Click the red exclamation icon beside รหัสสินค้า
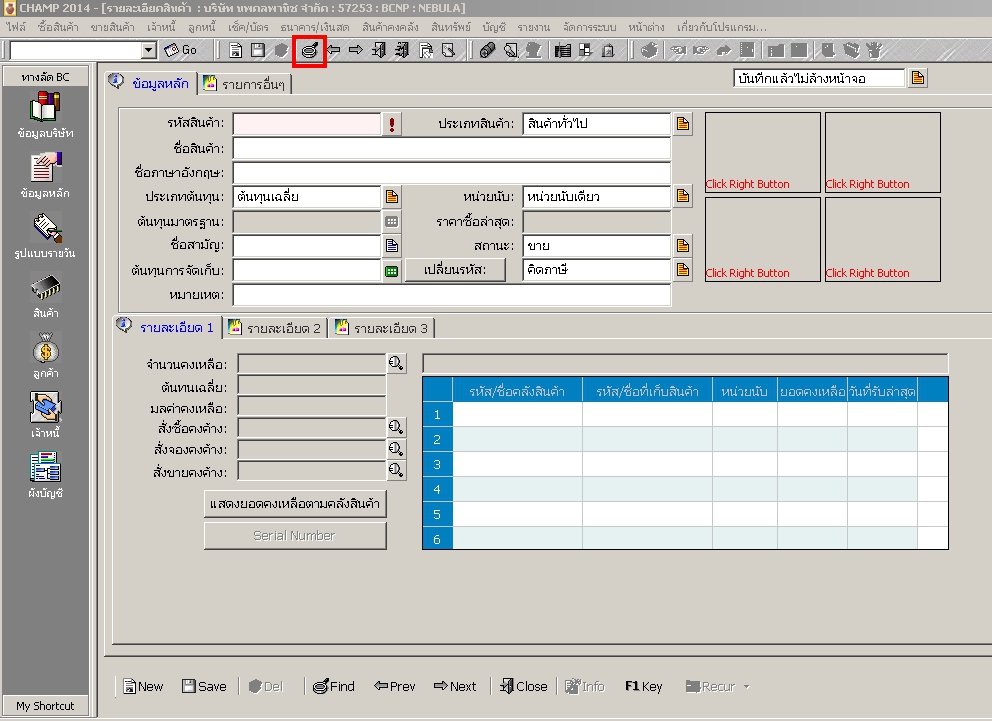 pos(392,124)
